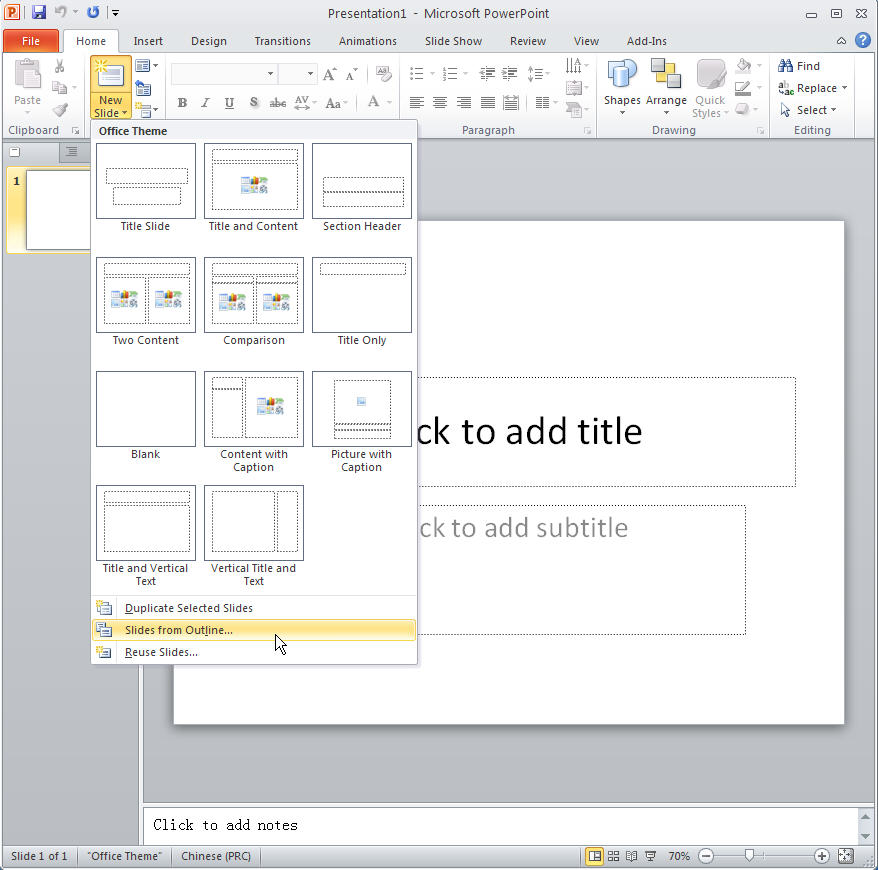Toggle bold formatting in Font group

click(182, 103)
